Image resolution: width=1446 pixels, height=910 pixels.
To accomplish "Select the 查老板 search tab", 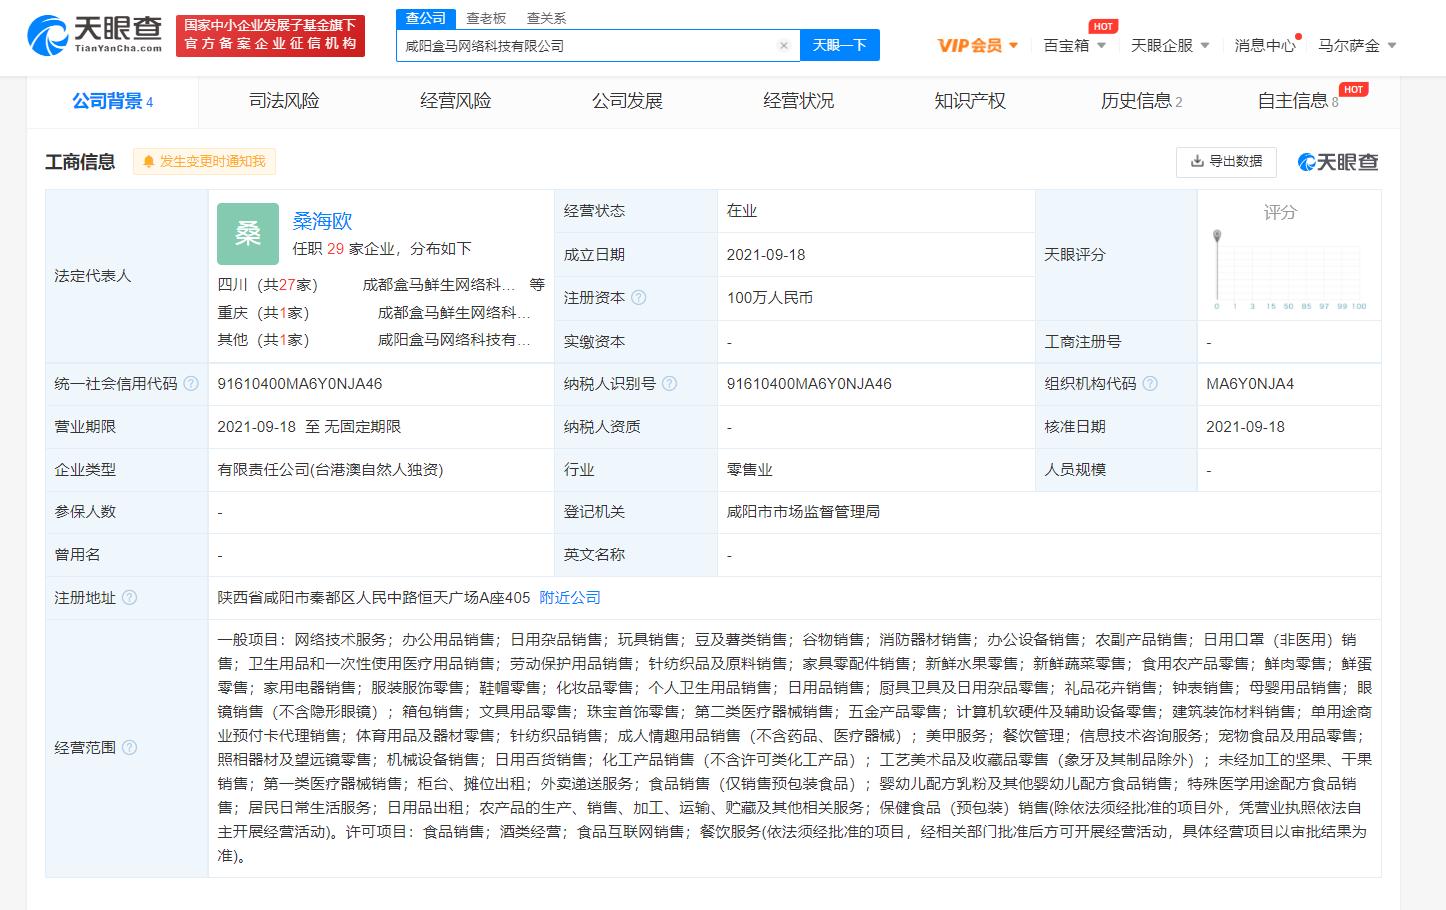I will (486, 18).
